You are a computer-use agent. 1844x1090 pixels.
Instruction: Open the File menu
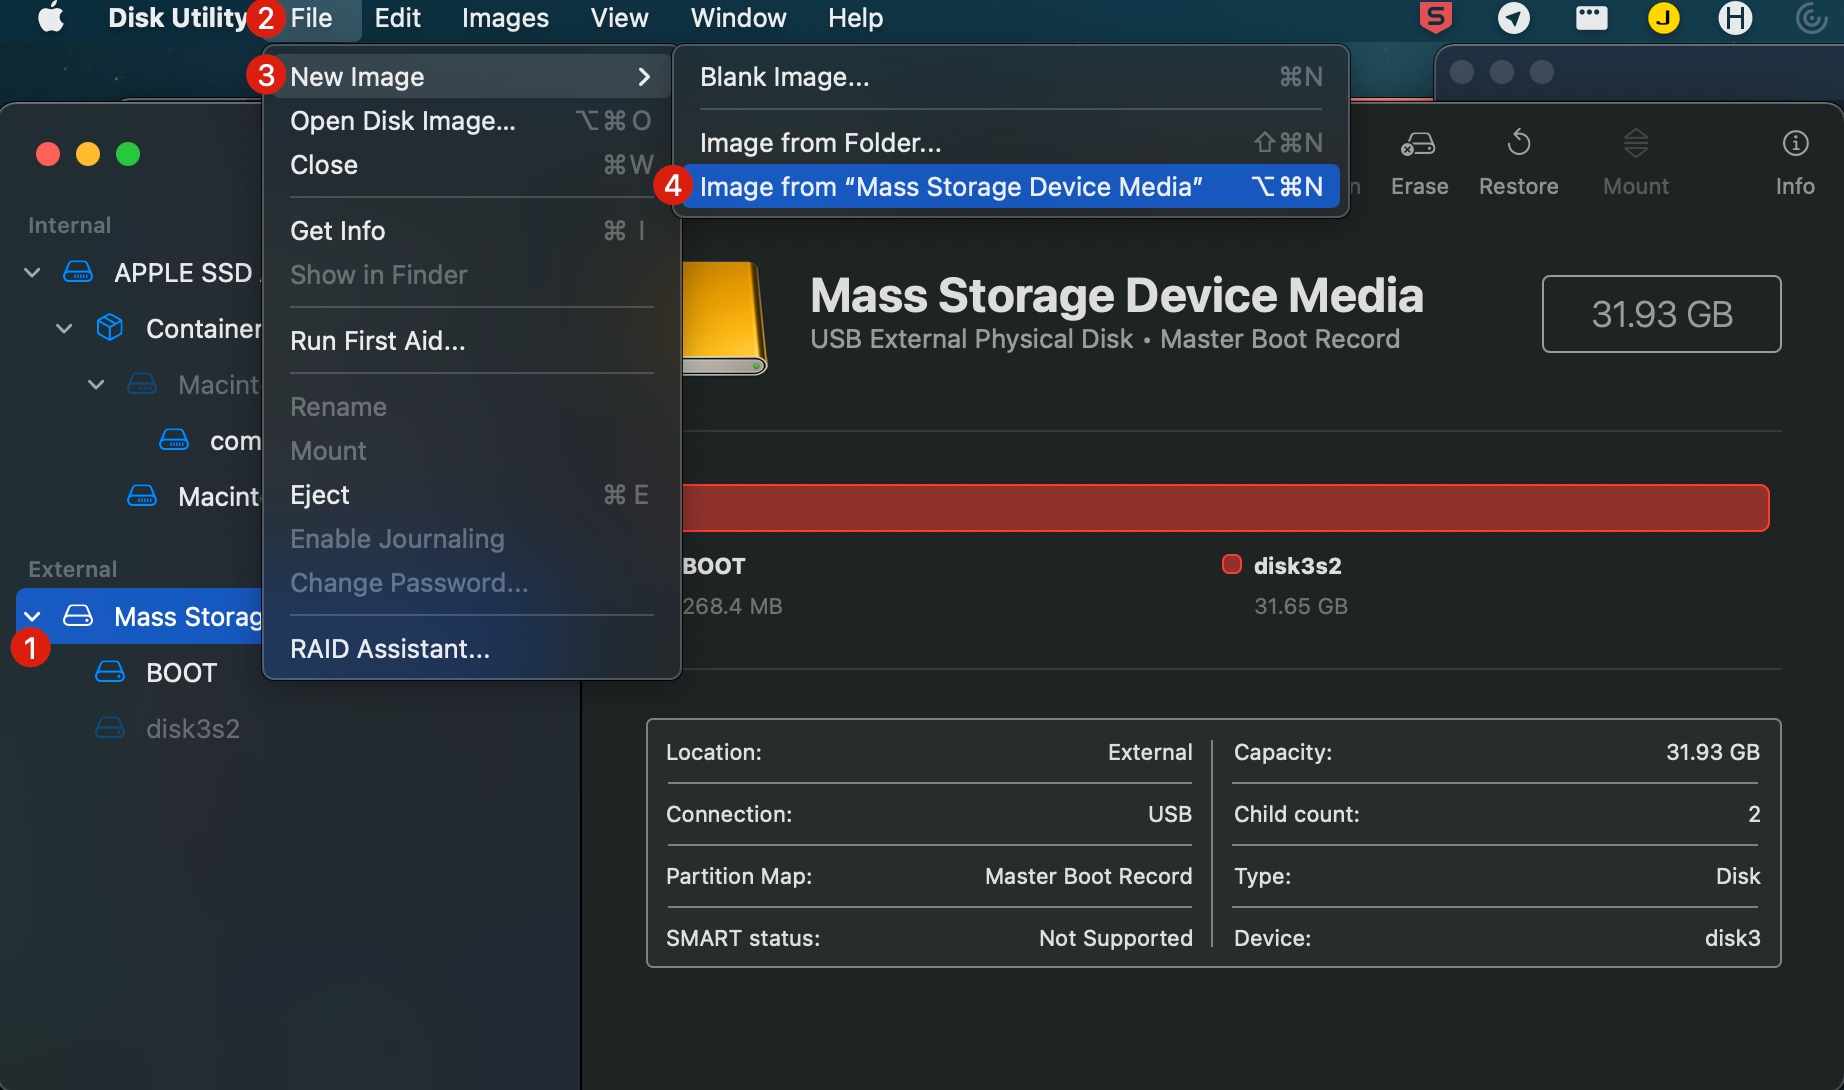tap(311, 18)
